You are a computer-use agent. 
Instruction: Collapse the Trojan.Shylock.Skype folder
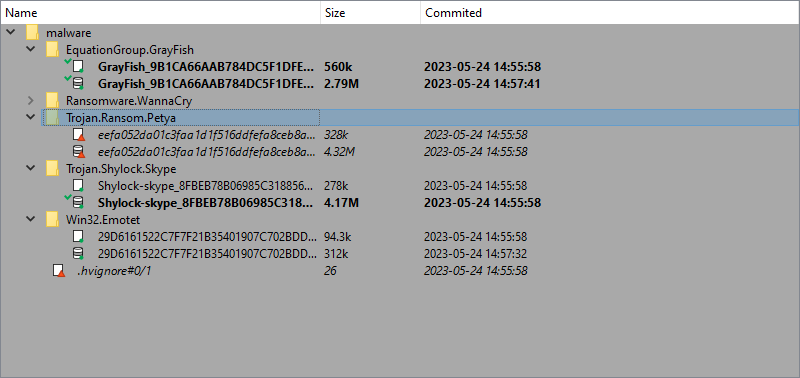(x=31, y=168)
